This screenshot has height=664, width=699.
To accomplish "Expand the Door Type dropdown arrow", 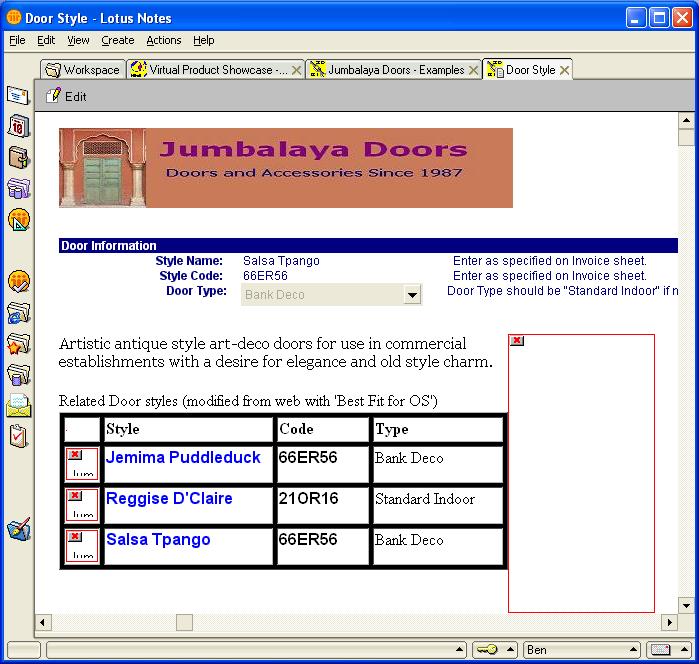I will [x=412, y=295].
